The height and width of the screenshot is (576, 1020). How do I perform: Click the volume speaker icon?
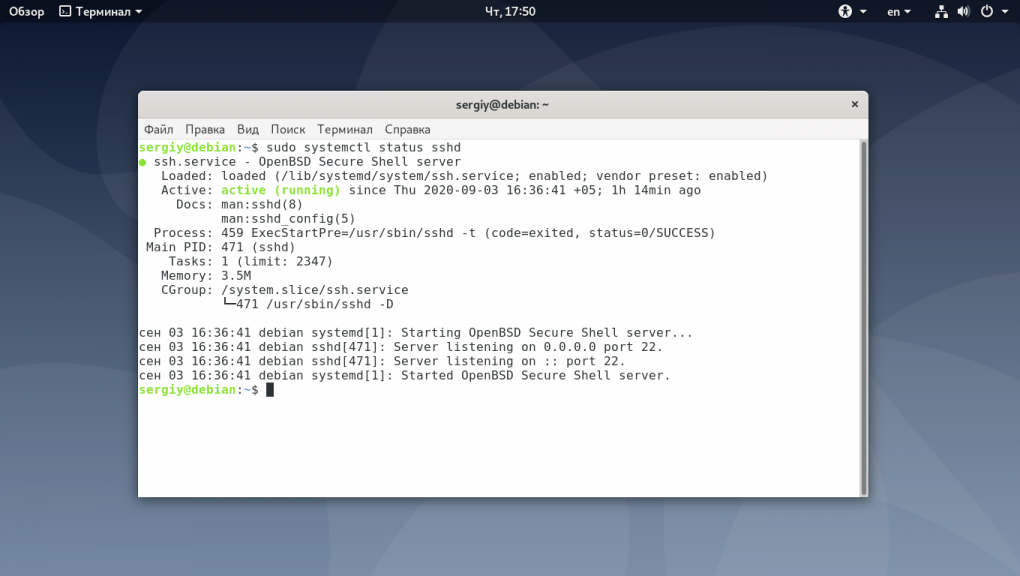click(x=963, y=11)
